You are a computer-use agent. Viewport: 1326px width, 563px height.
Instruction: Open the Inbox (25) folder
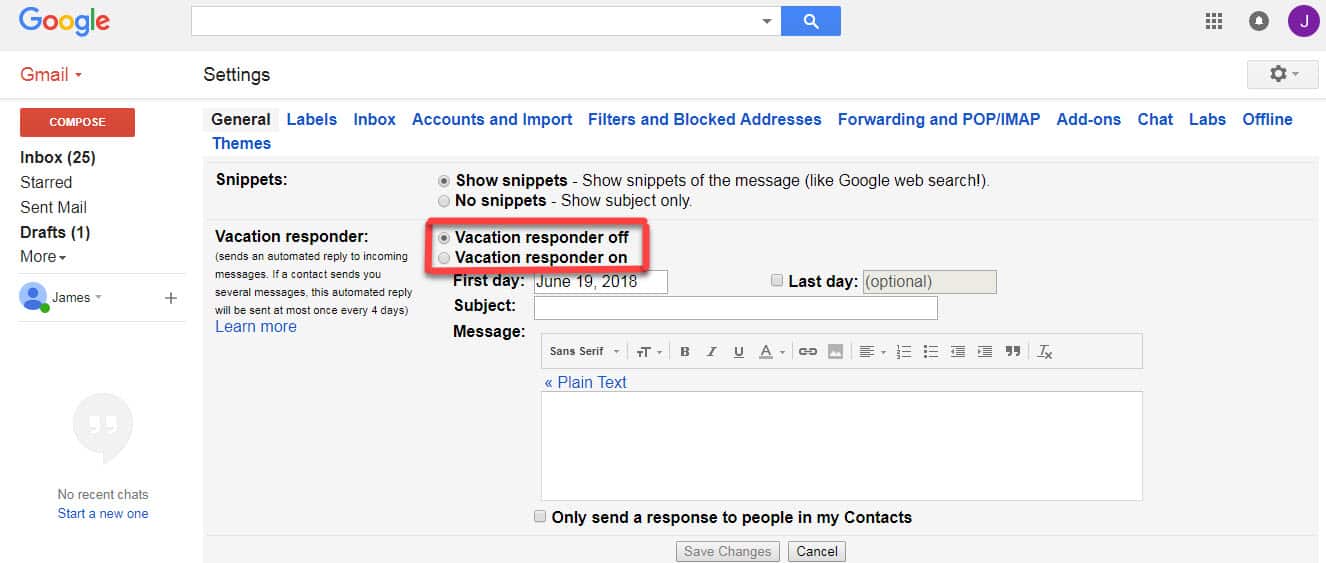point(58,157)
